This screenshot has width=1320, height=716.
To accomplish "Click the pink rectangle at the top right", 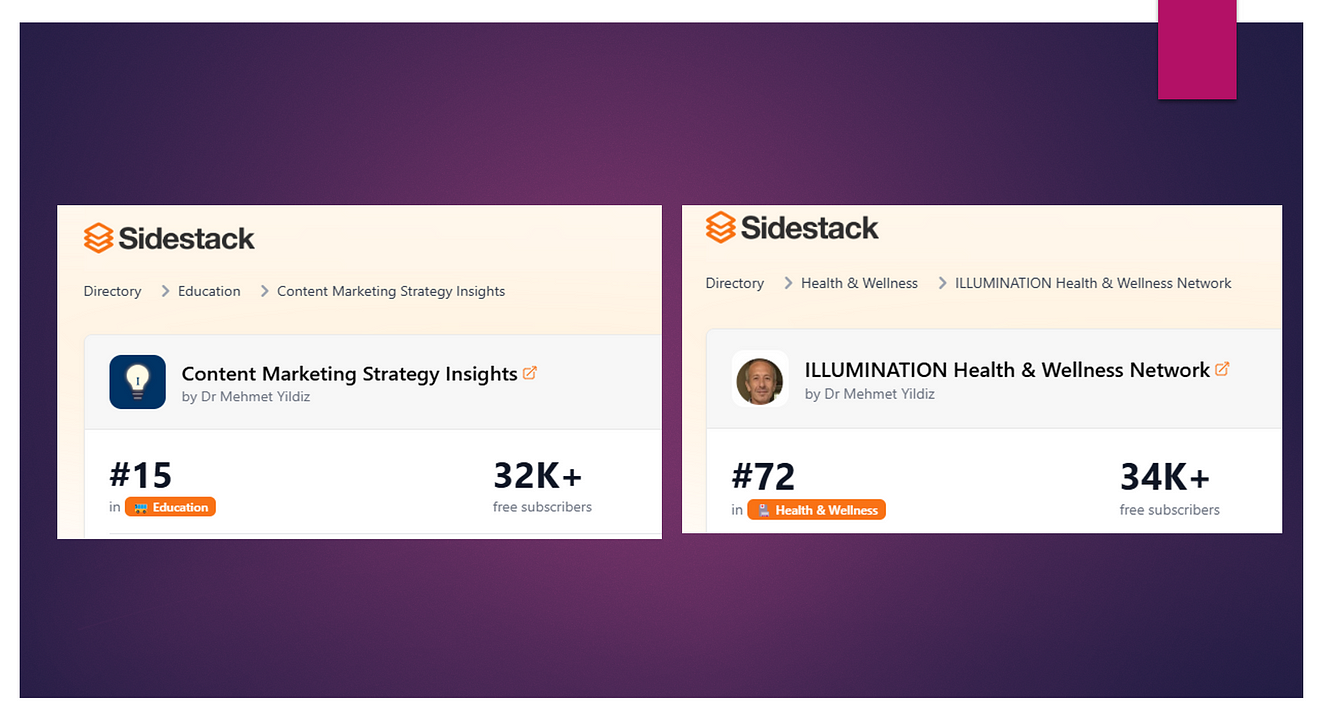I will pyautogui.click(x=1196, y=50).
